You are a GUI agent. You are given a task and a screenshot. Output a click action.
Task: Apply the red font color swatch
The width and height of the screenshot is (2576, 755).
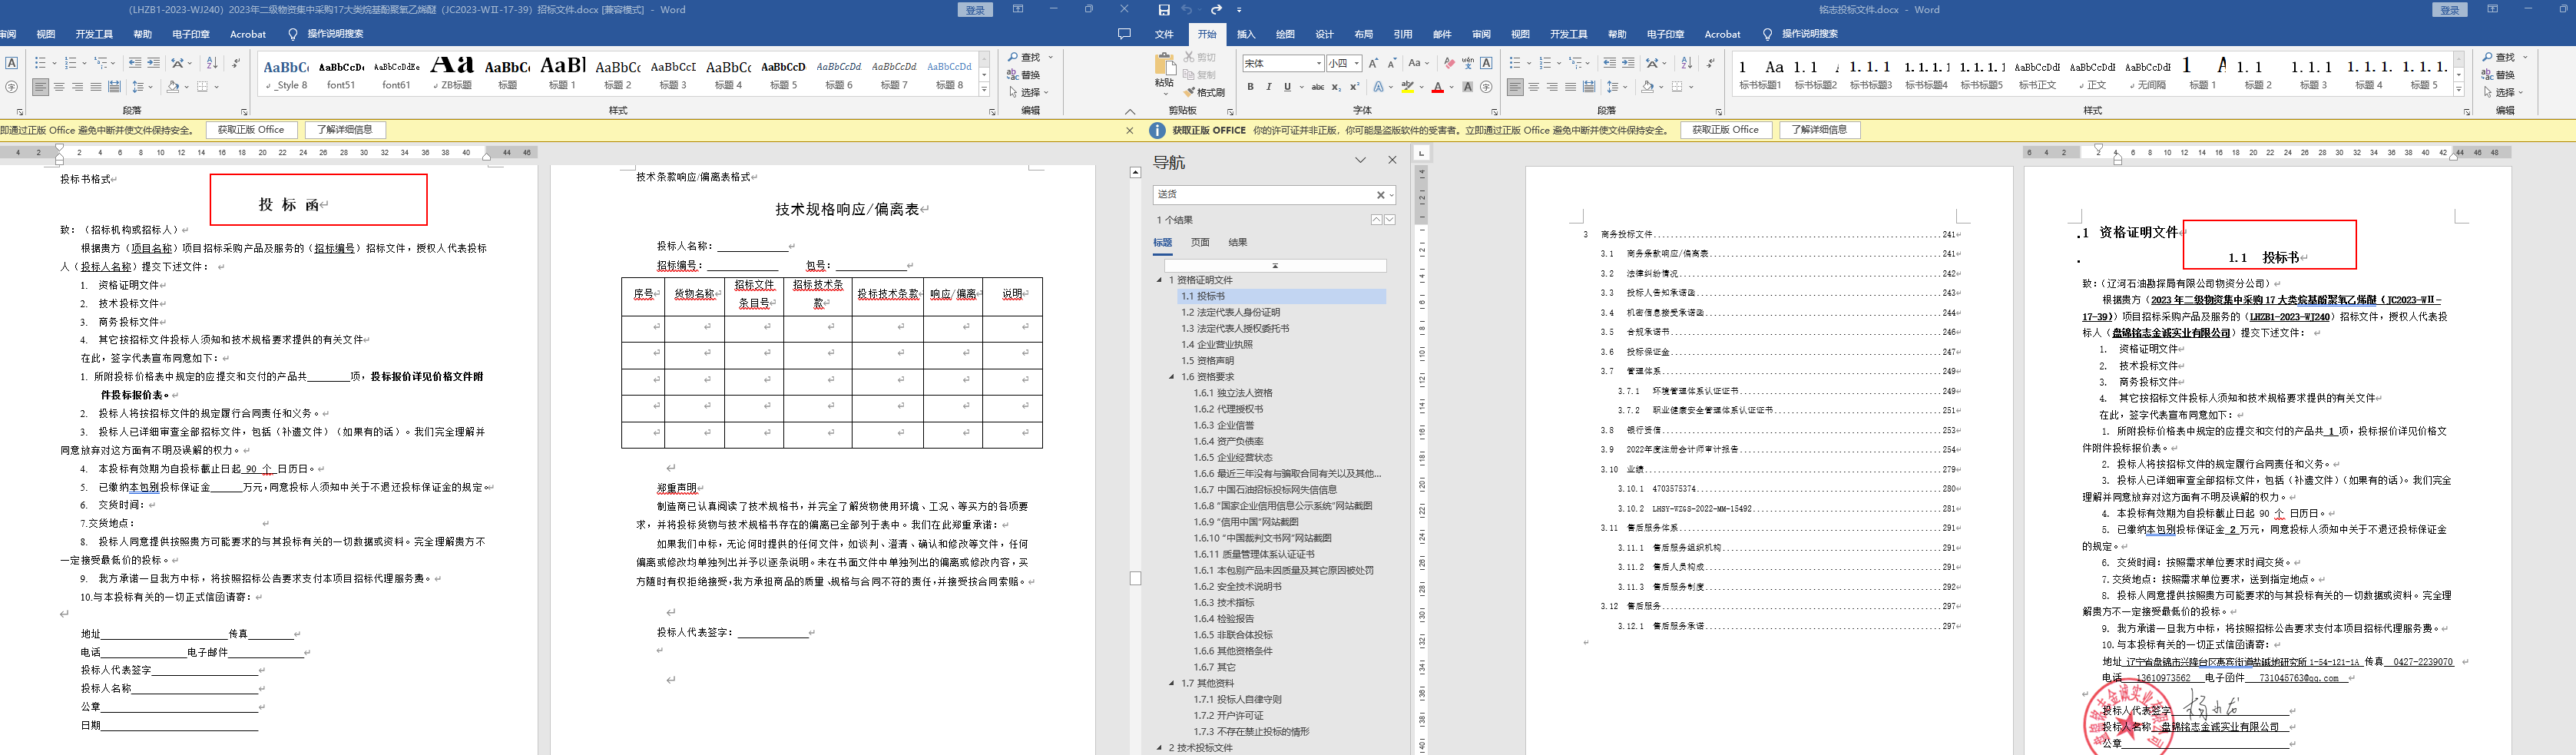(x=1437, y=88)
